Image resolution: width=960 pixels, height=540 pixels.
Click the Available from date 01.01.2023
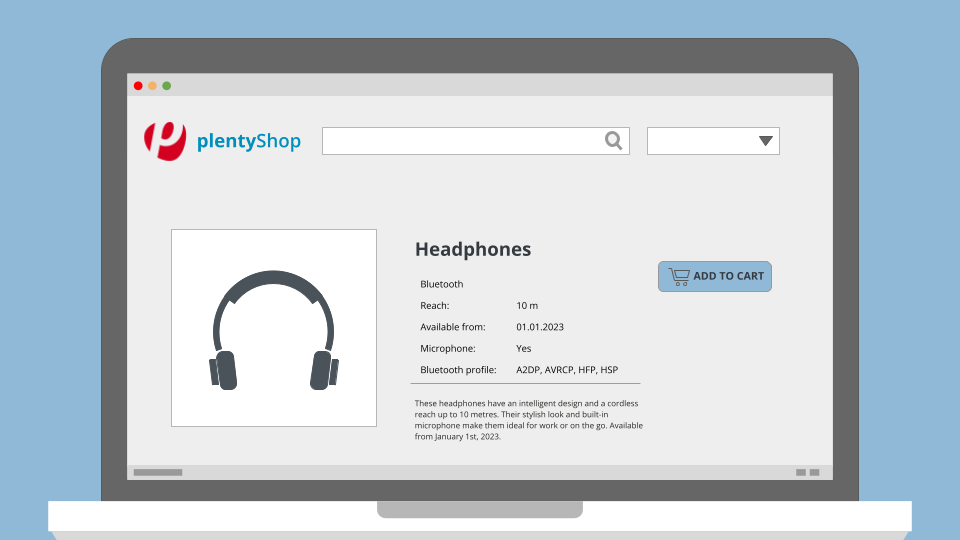540,327
